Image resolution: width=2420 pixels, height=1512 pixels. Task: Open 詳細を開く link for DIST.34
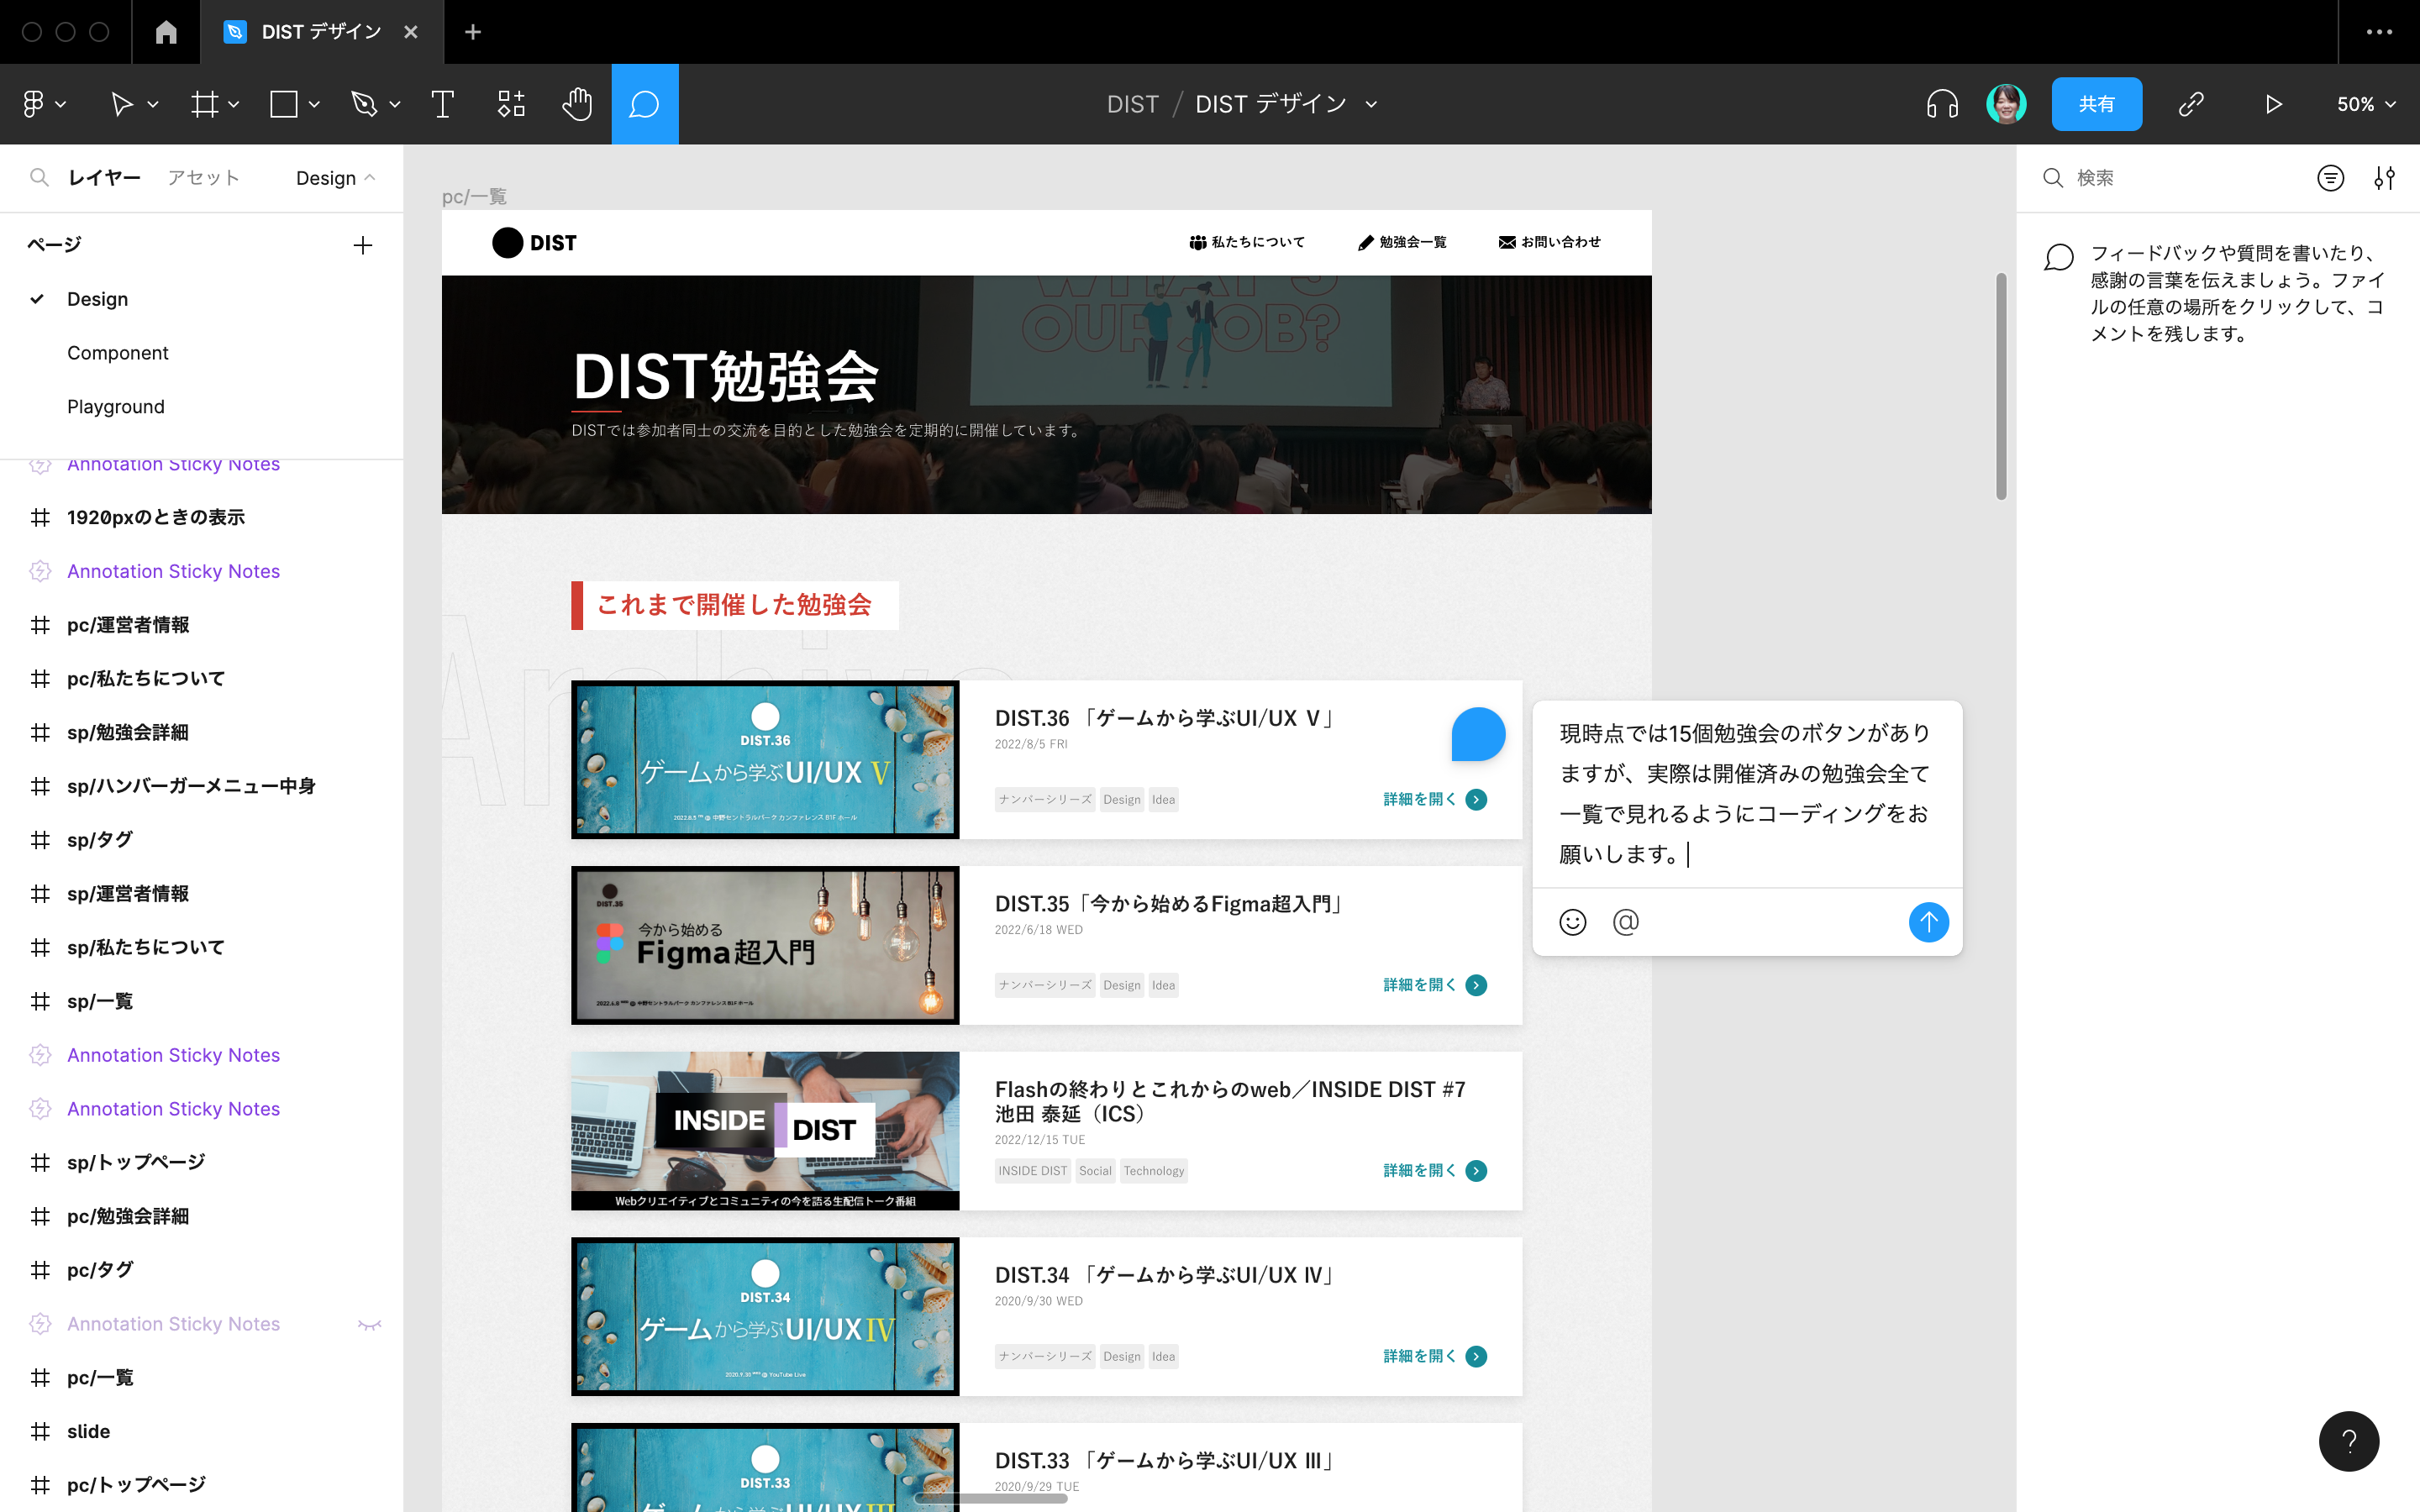click(x=1434, y=1356)
